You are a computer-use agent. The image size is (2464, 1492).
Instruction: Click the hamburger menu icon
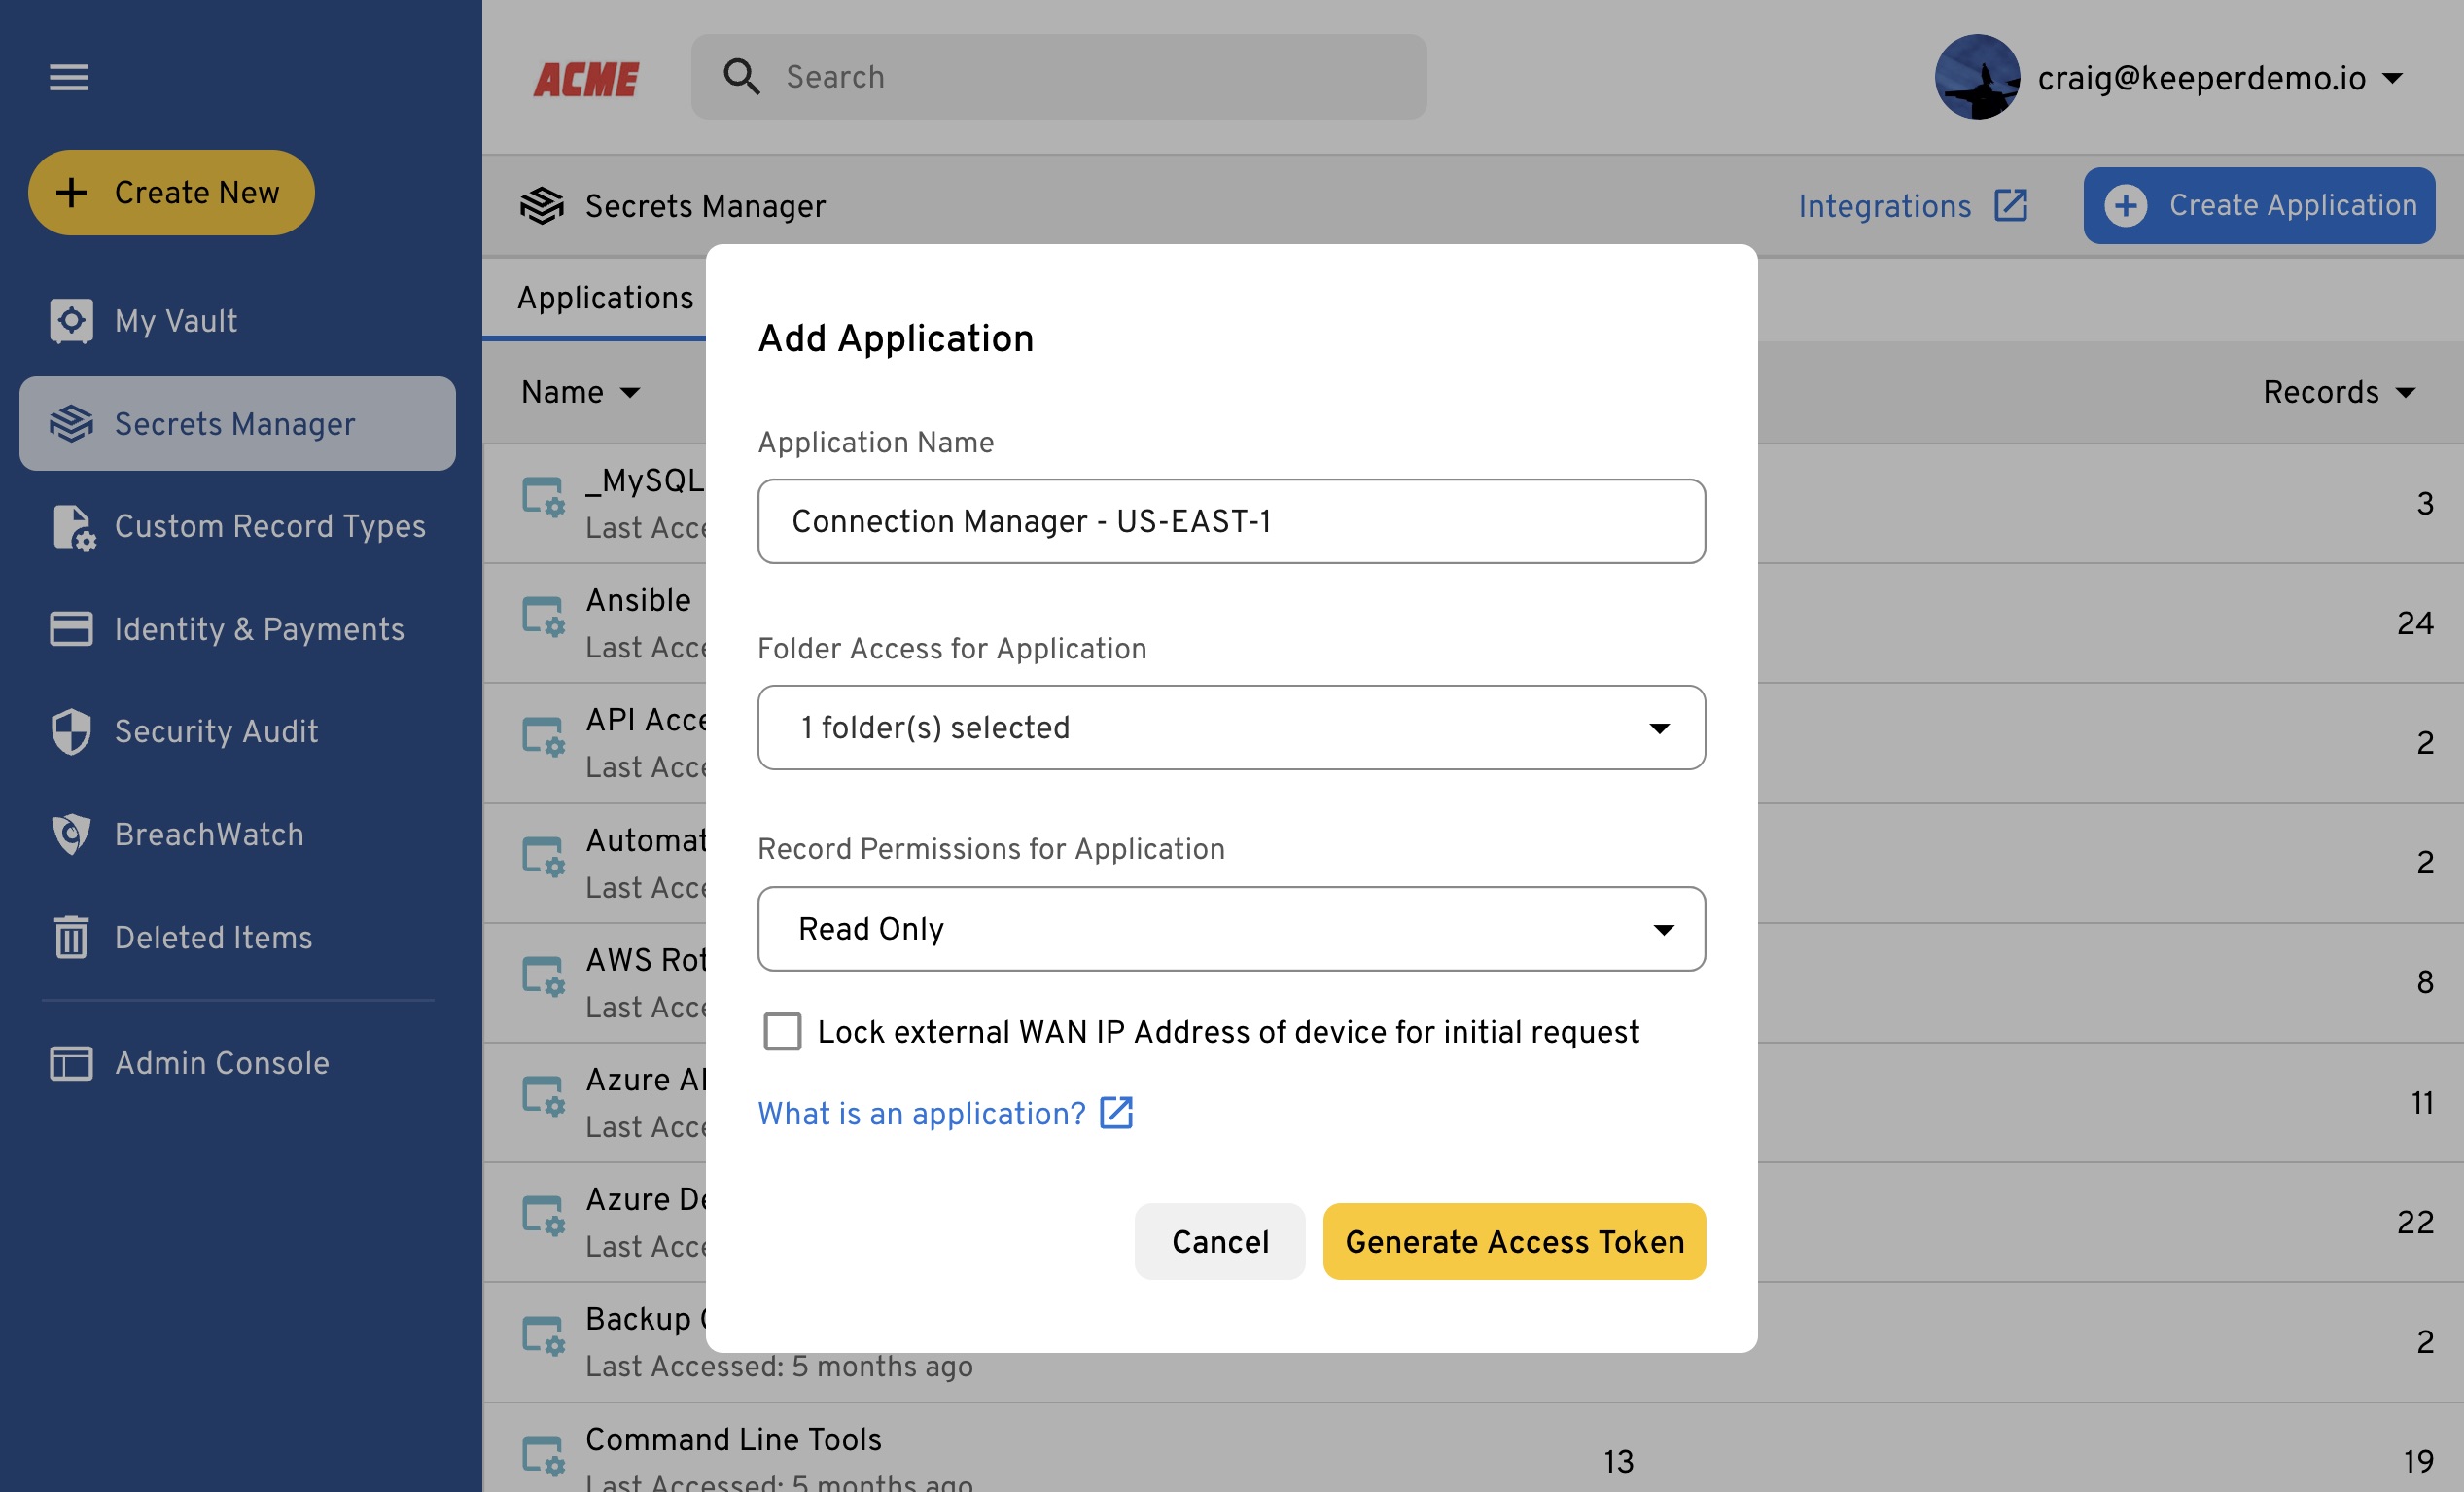pos(69,77)
